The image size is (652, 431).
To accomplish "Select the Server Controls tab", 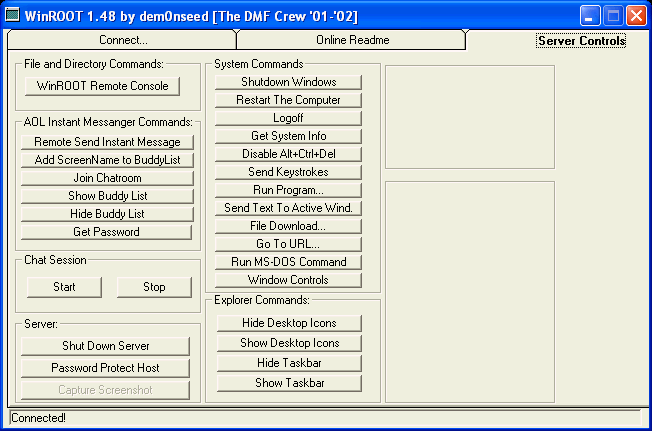I will [x=580, y=40].
